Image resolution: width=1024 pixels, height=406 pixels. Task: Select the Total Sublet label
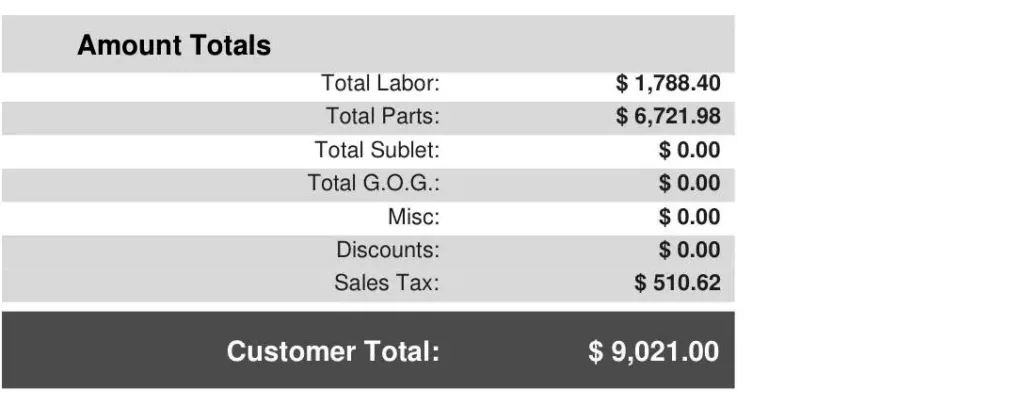pyautogui.click(x=377, y=150)
